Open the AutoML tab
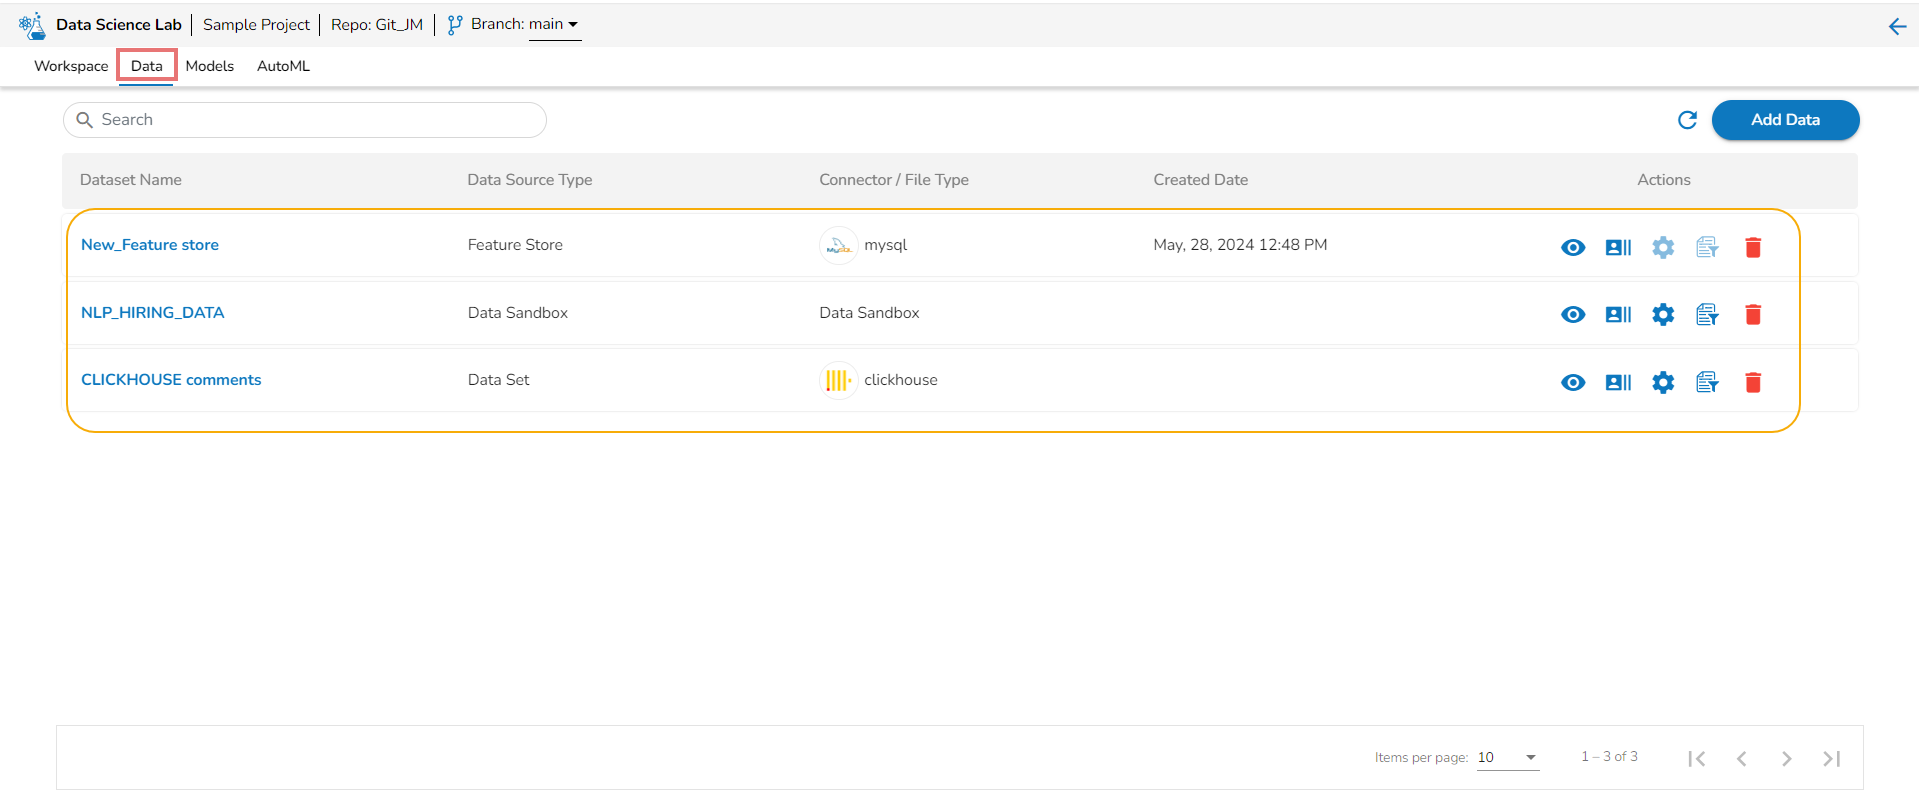 [x=283, y=66]
